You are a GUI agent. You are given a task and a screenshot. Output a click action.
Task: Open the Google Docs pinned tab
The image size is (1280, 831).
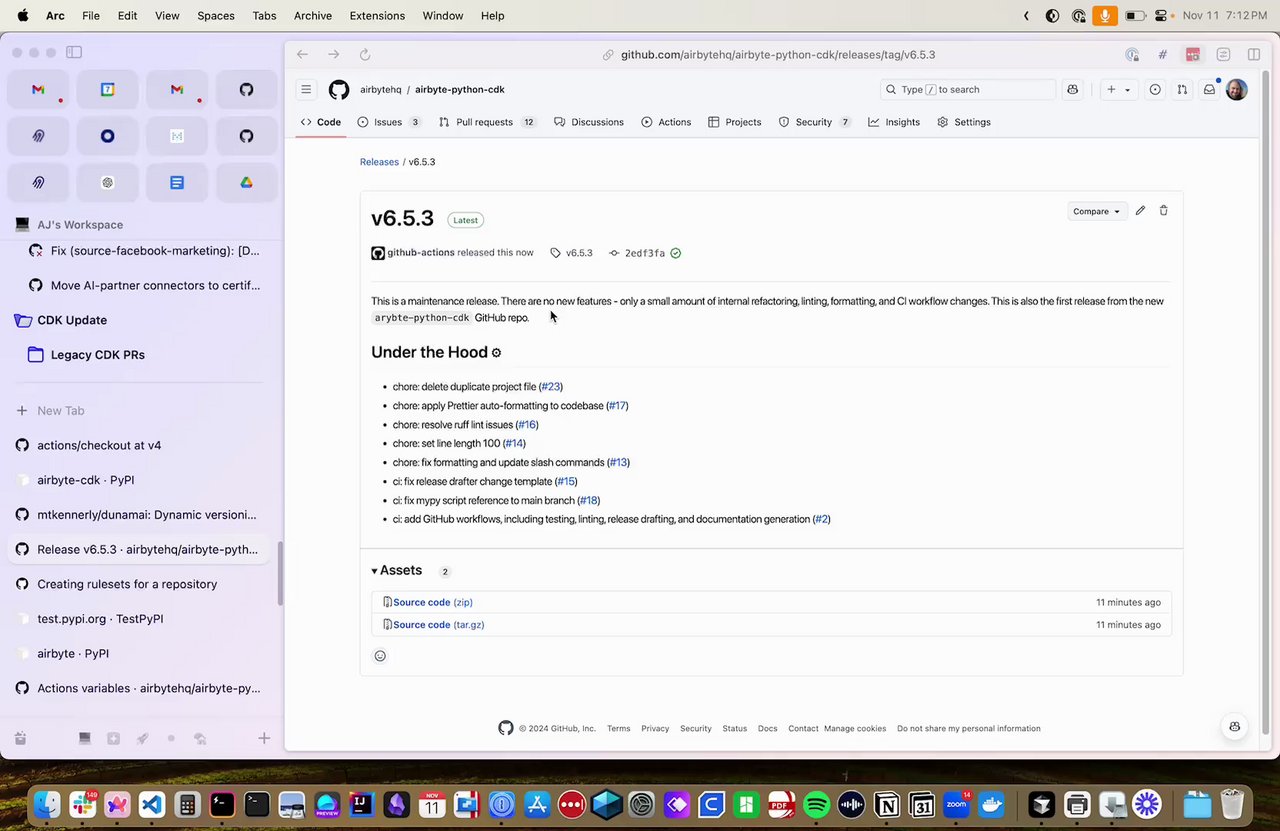177,182
